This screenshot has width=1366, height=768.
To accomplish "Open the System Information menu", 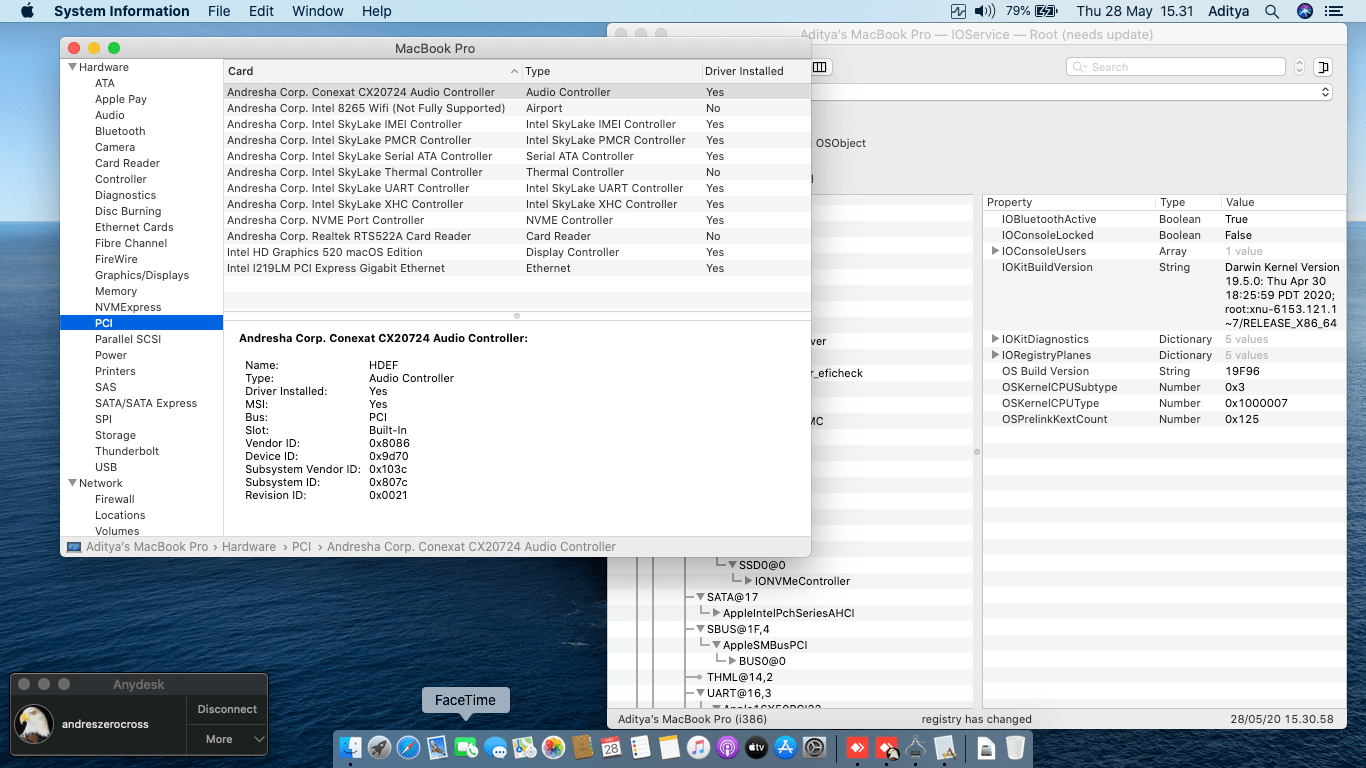I will click(121, 11).
